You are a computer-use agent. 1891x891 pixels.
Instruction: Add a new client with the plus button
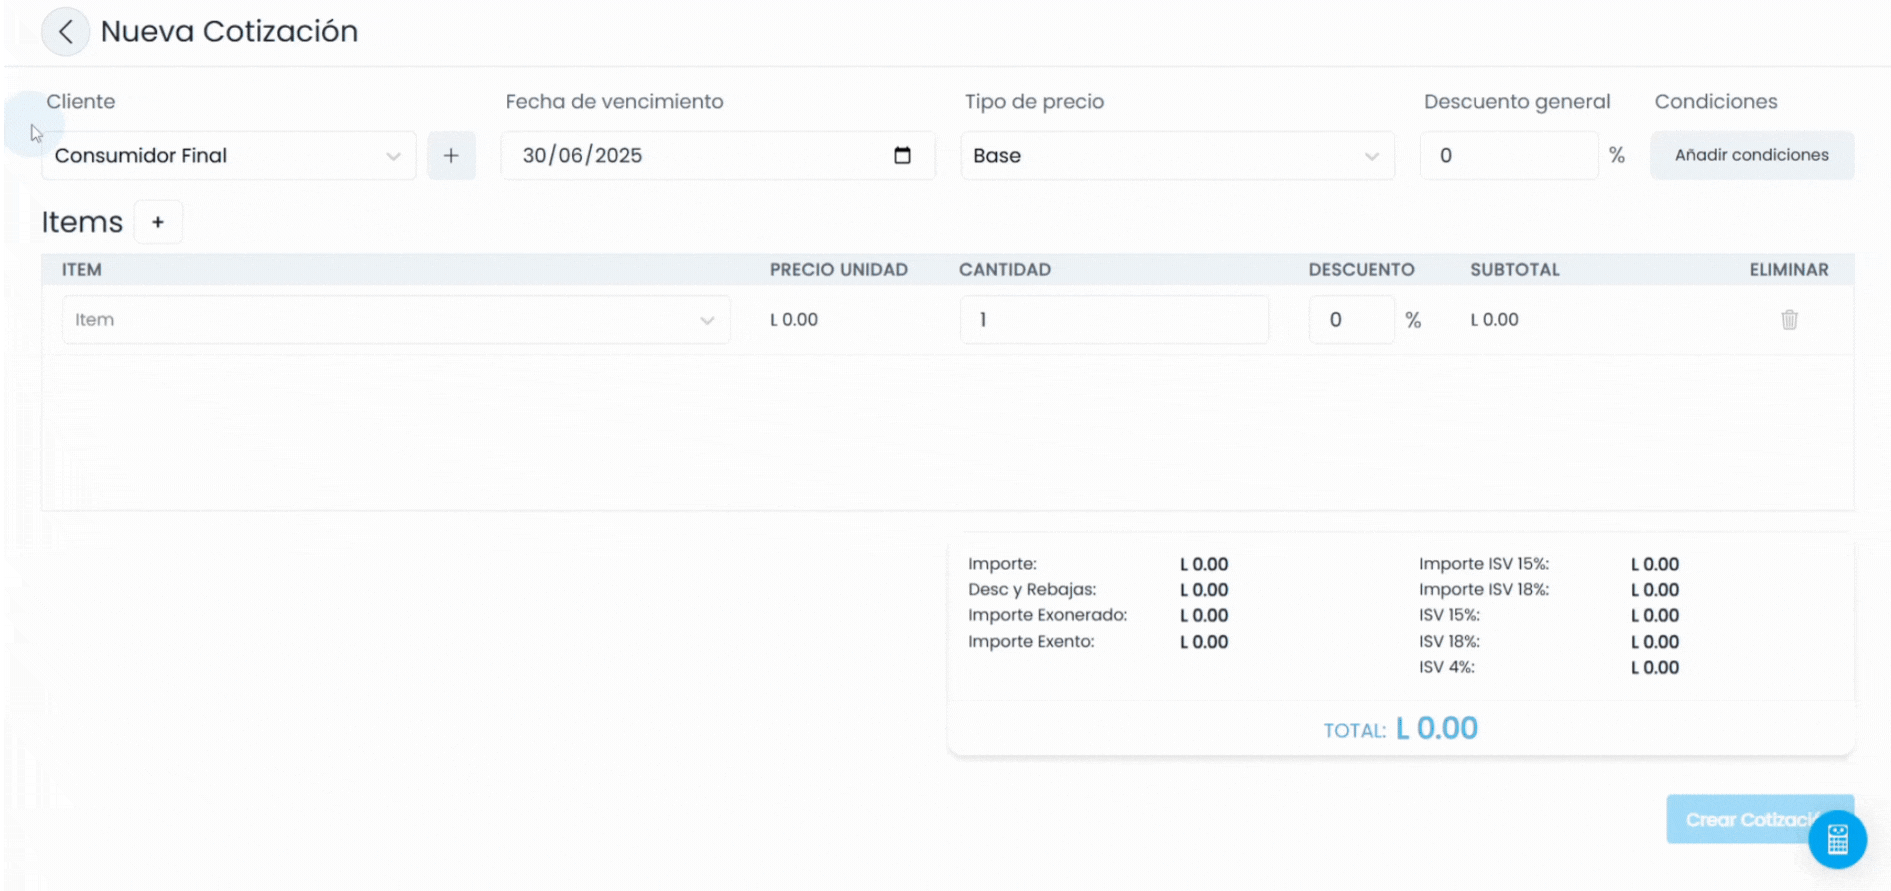click(451, 156)
